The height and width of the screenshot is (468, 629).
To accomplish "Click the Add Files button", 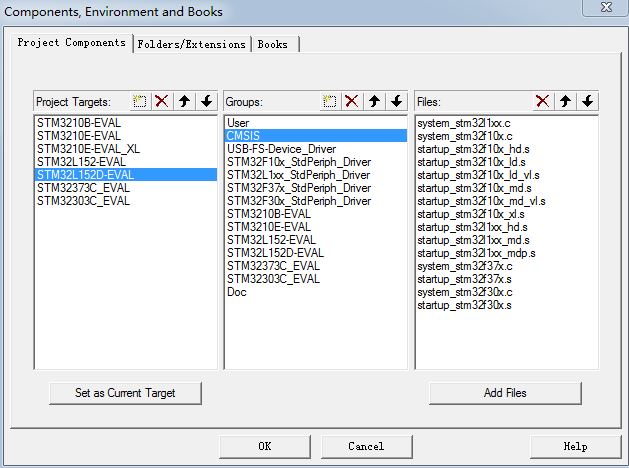I will 505,393.
